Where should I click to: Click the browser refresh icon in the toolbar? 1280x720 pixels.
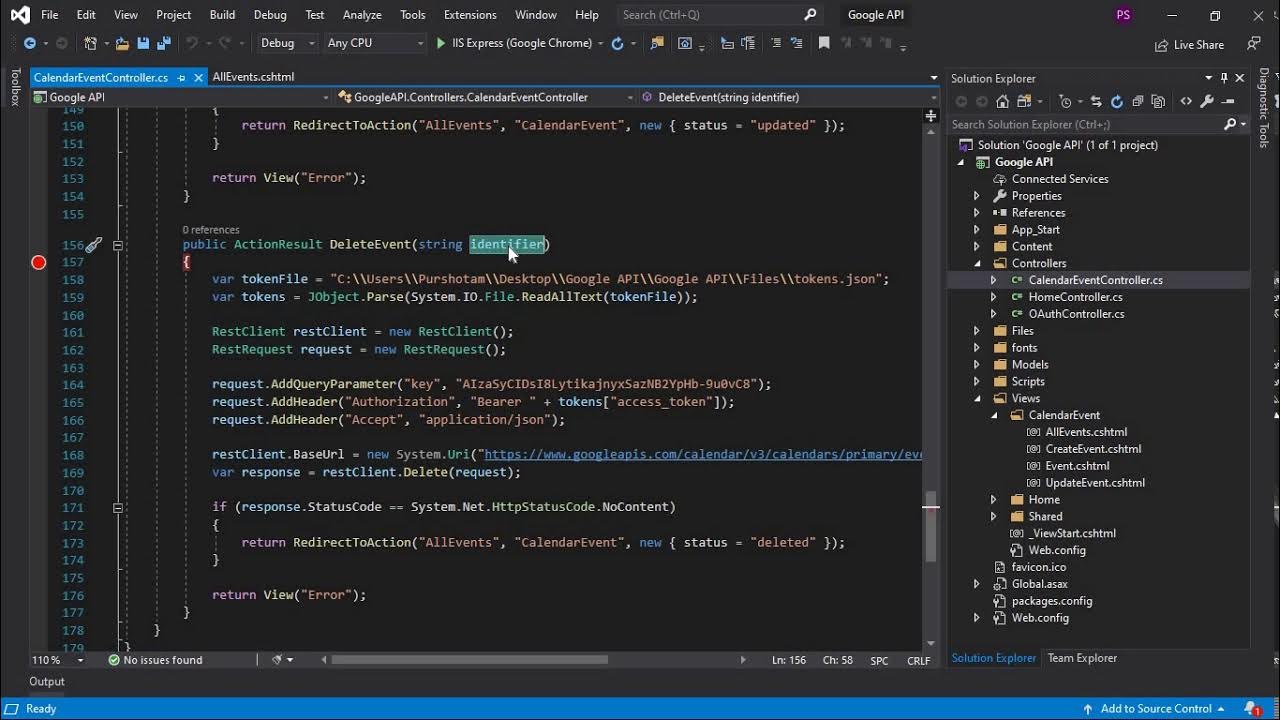[617, 43]
